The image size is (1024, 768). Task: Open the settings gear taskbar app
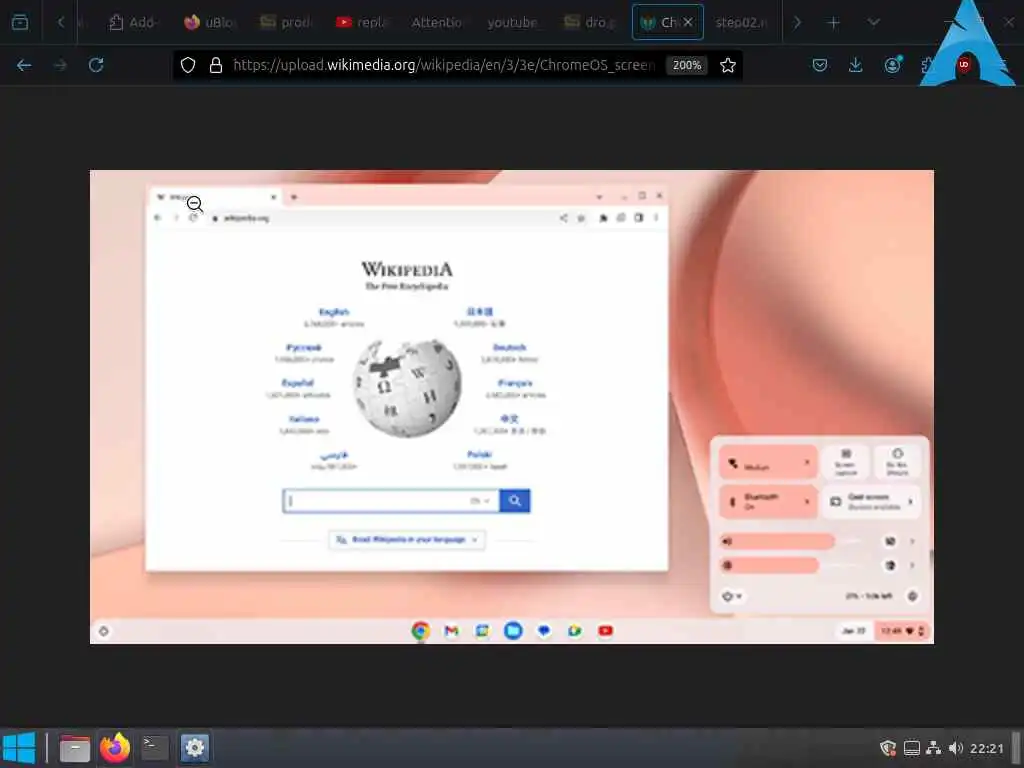(x=195, y=748)
